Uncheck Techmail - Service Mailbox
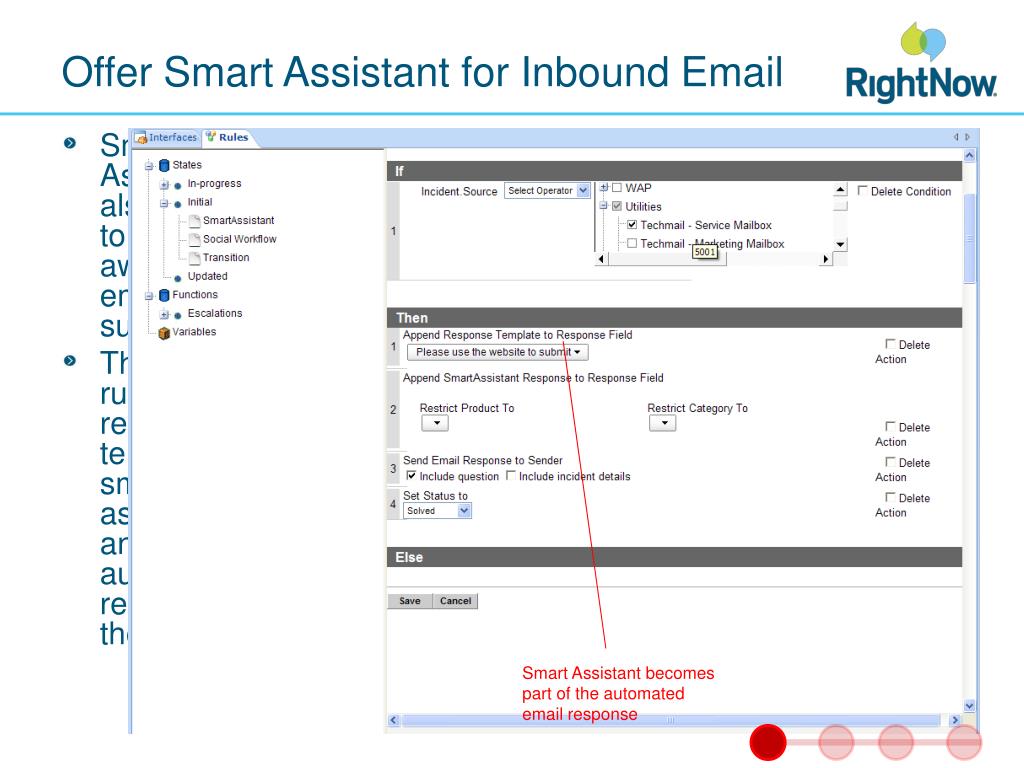The width and height of the screenshot is (1024, 768). pyautogui.click(x=632, y=225)
